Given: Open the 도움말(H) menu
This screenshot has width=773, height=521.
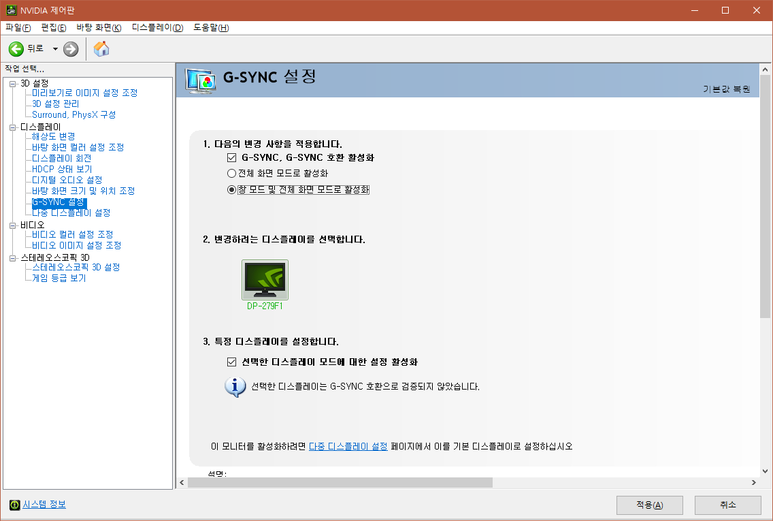Looking at the screenshot, I should pyautogui.click(x=211, y=28).
